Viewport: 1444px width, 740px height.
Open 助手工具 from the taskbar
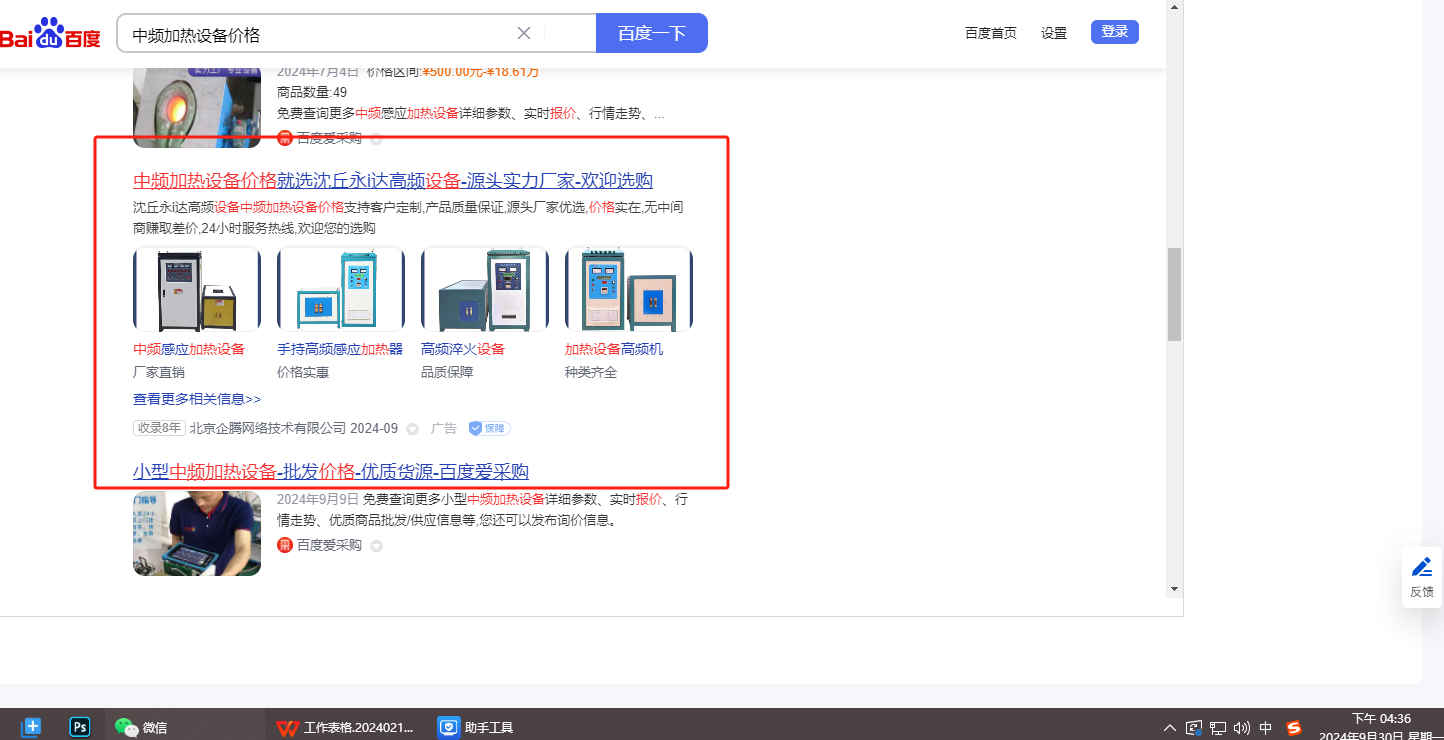point(476,727)
